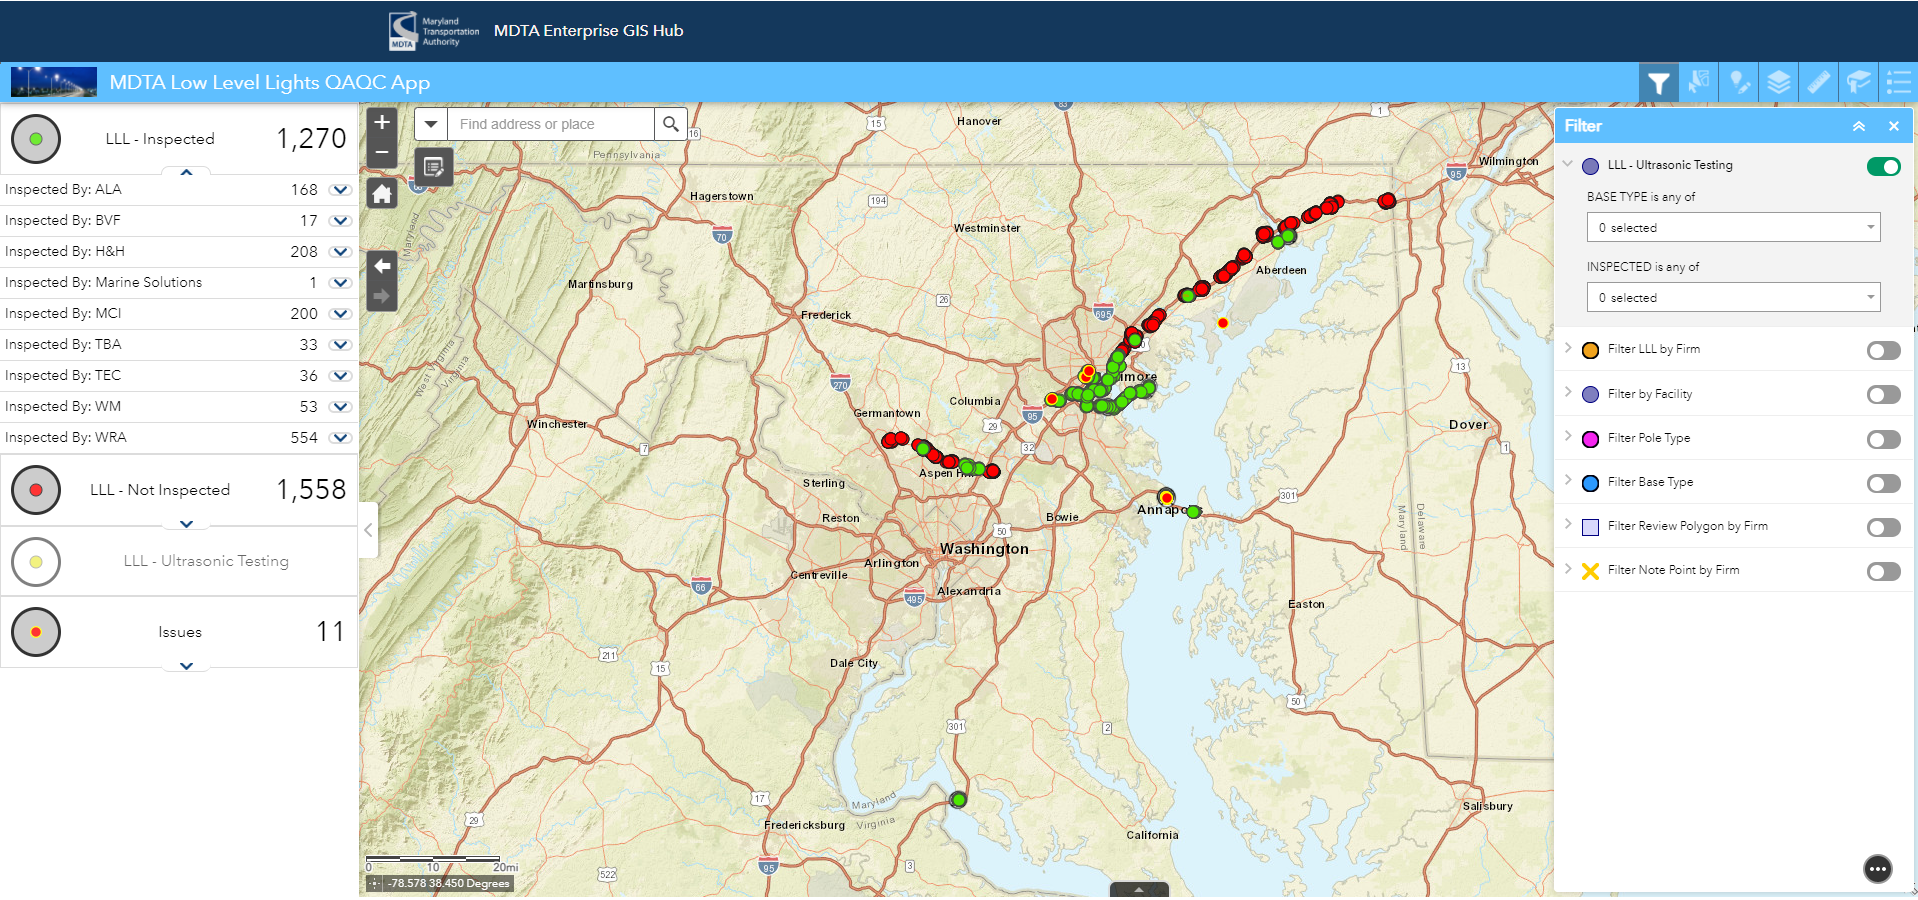Screen dimensions: 1918x900
Task: Open the Legend list widget
Action: point(1898,83)
